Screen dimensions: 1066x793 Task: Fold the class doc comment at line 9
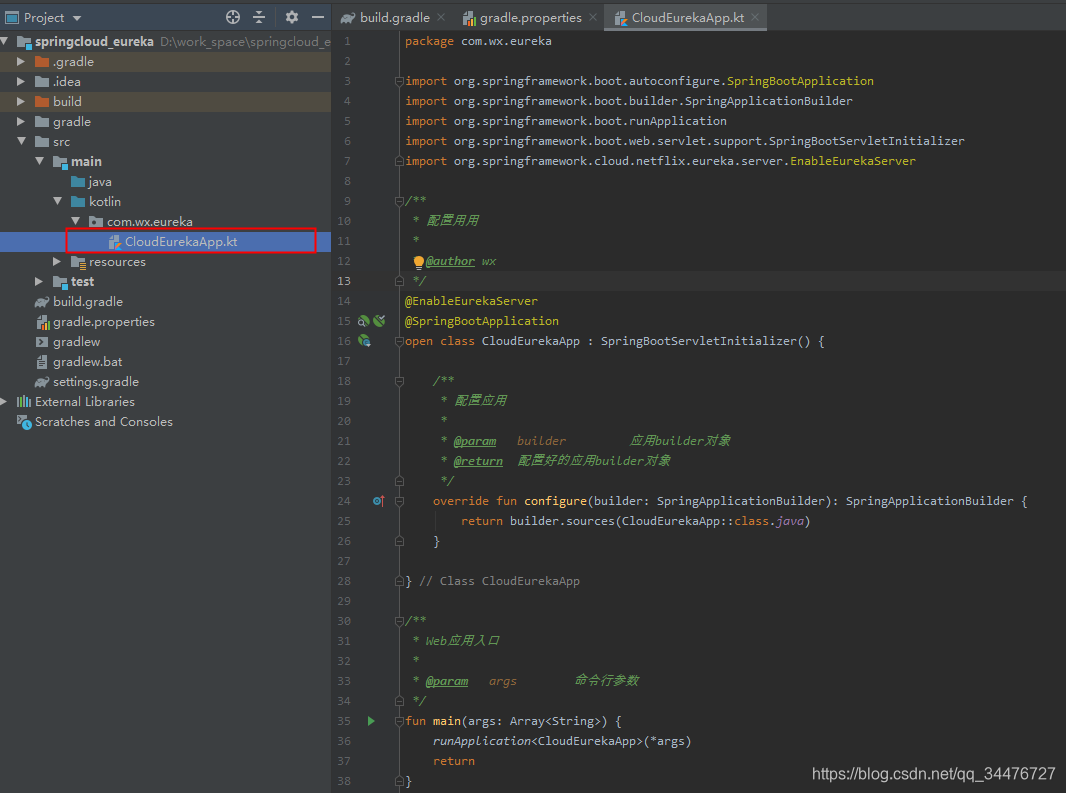pyautogui.click(x=399, y=201)
